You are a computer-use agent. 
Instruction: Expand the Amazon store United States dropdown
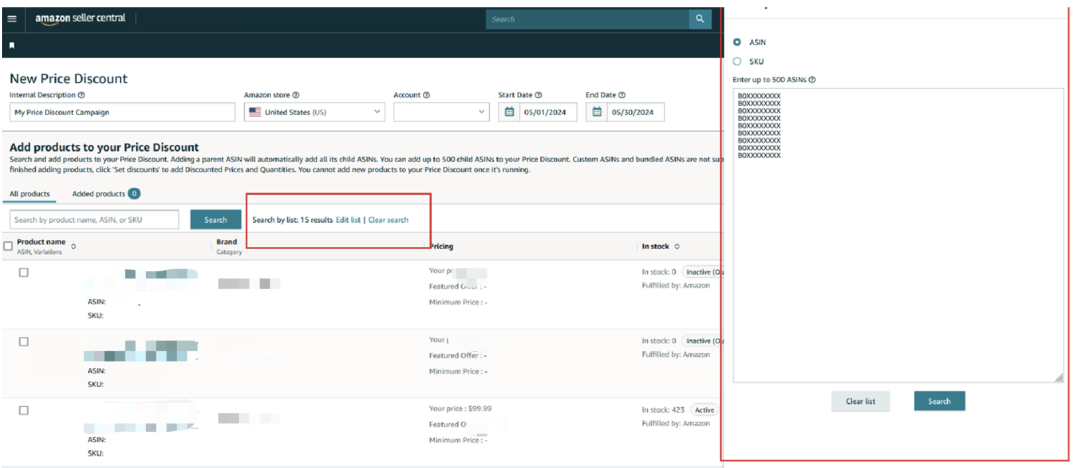click(x=315, y=112)
